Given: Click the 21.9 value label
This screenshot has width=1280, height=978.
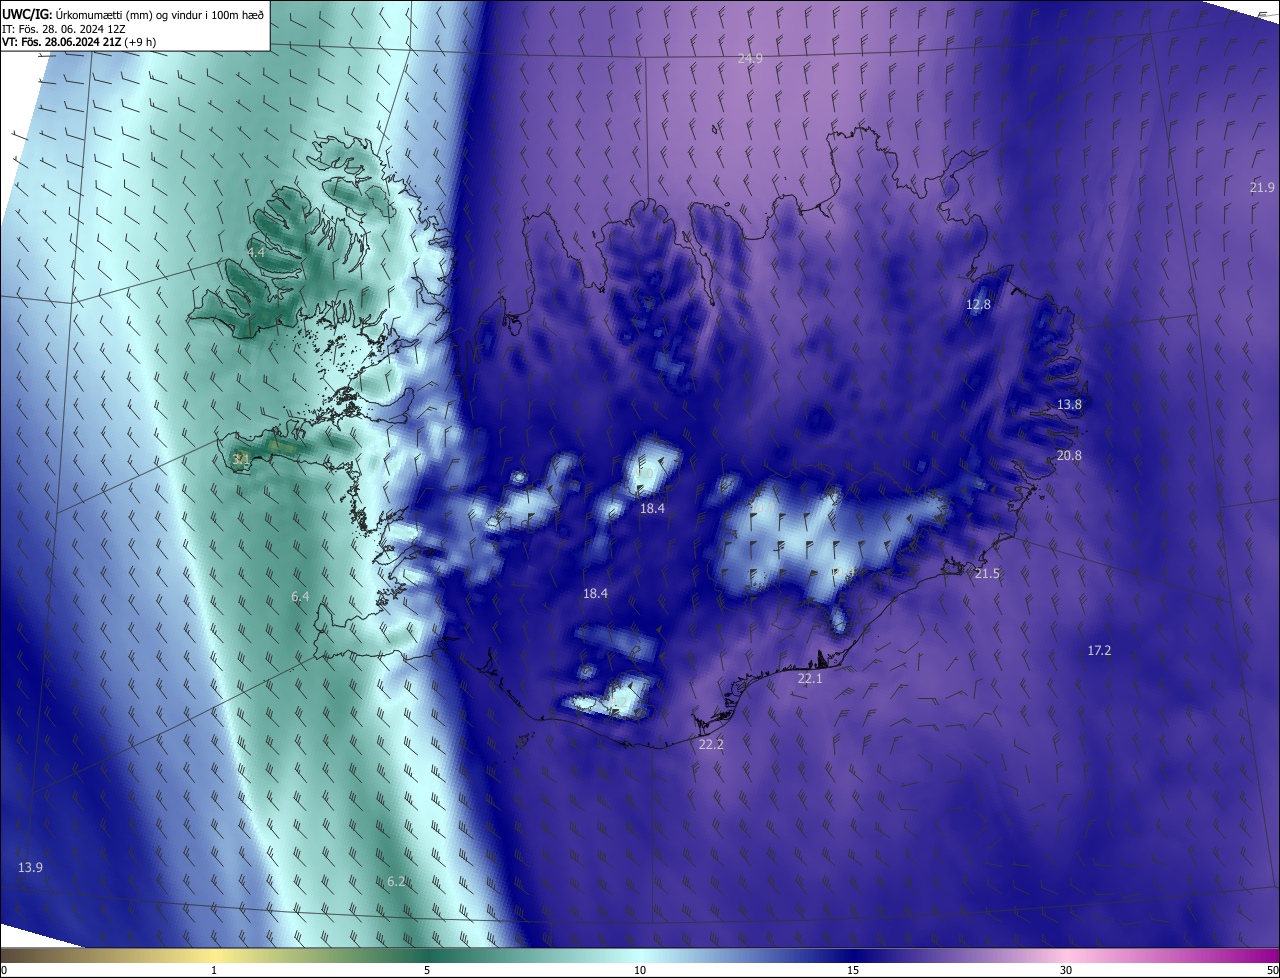Looking at the screenshot, I should tap(1262, 188).
